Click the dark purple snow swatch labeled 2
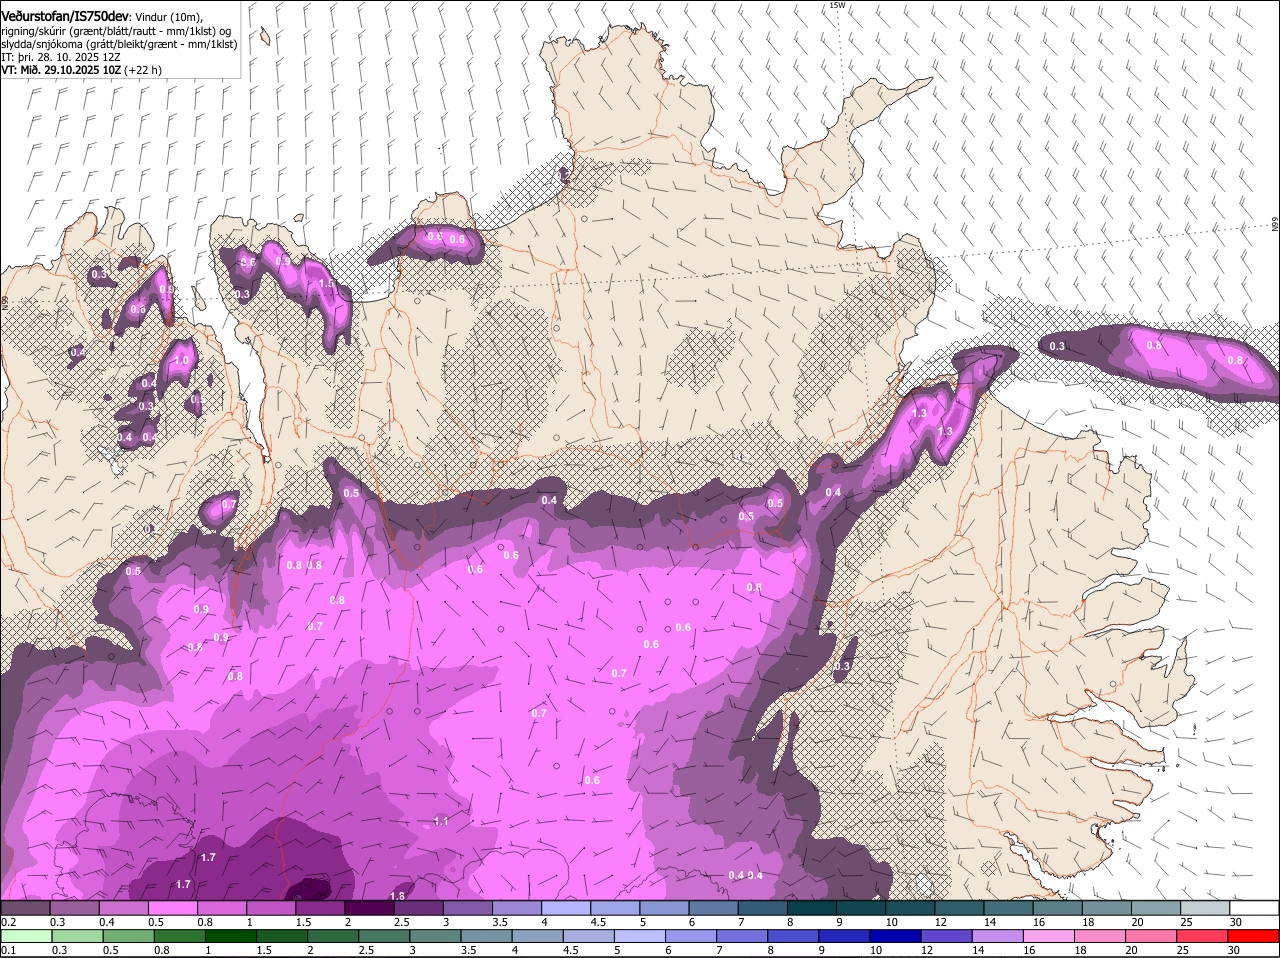 coord(369,907)
